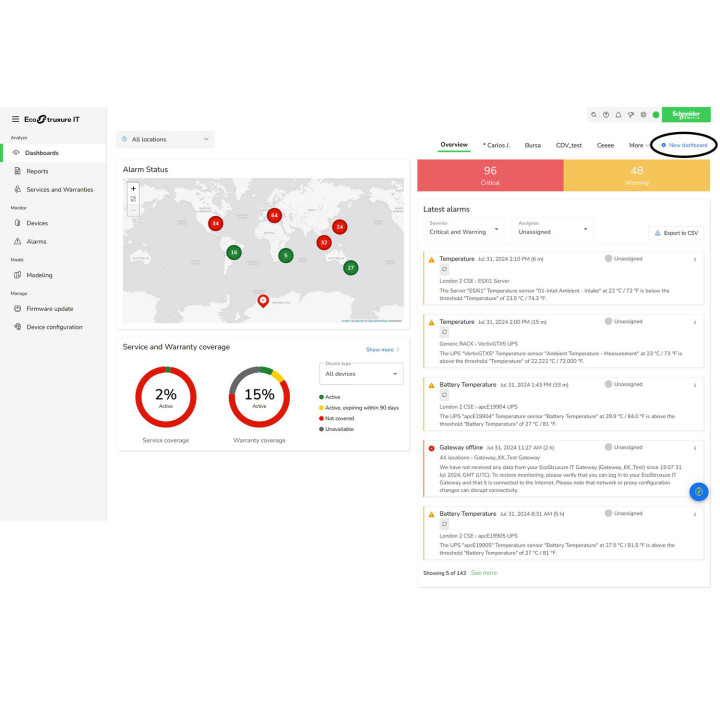This screenshot has height=720, width=720.
Task: Open options menu for Gateway offline alarm
Action: point(695,448)
